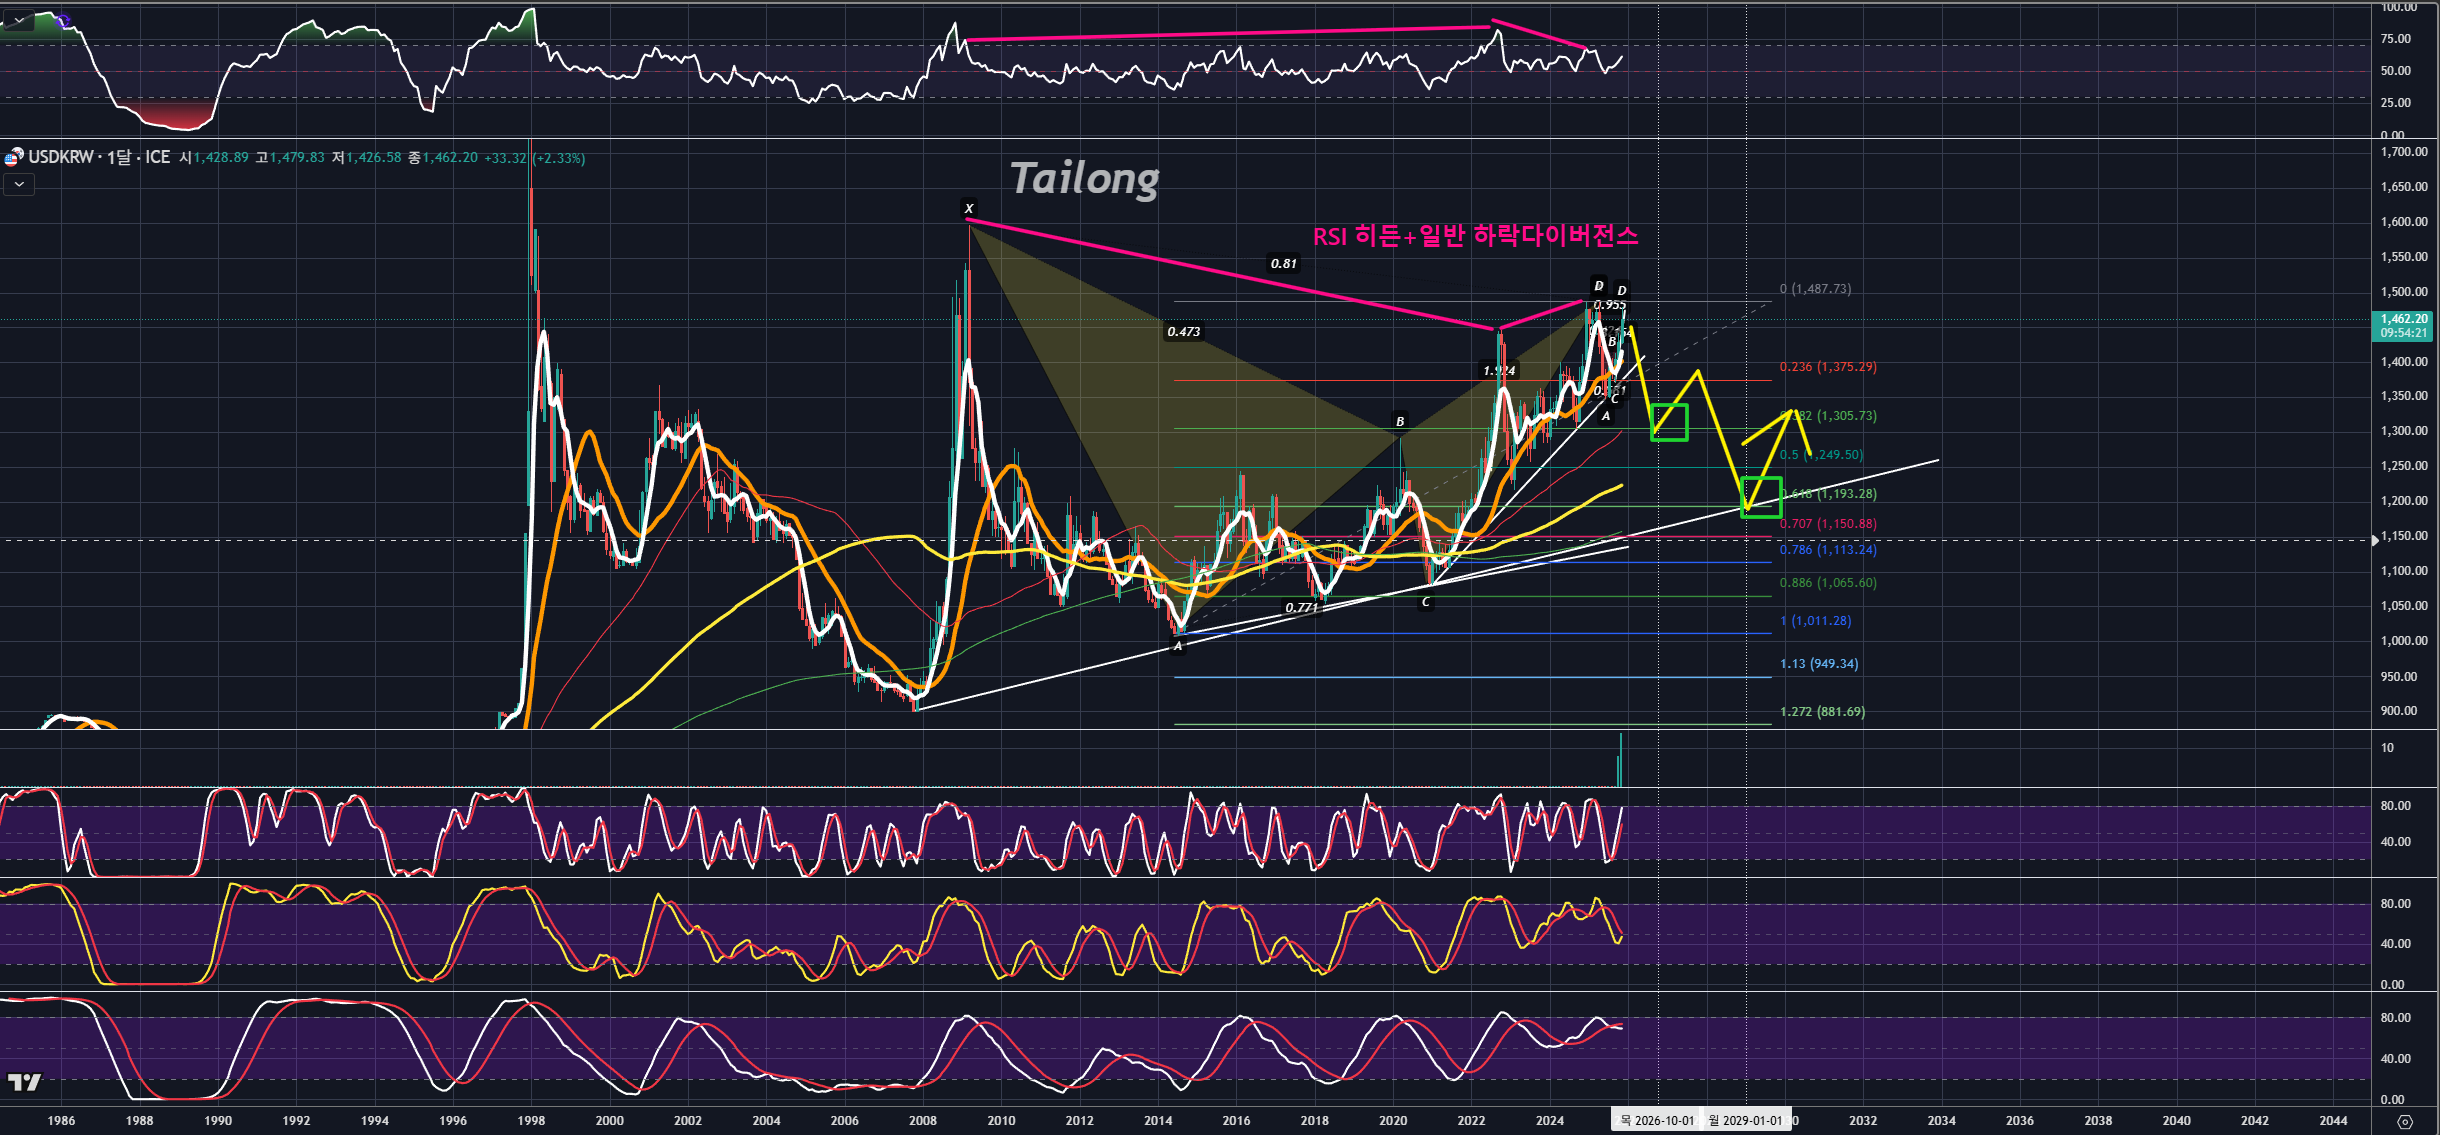The width and height of the screenshot is (2440, 1135).
Task: Click the X point label of harmonic pattern
Action: click(x=968, y=209)
